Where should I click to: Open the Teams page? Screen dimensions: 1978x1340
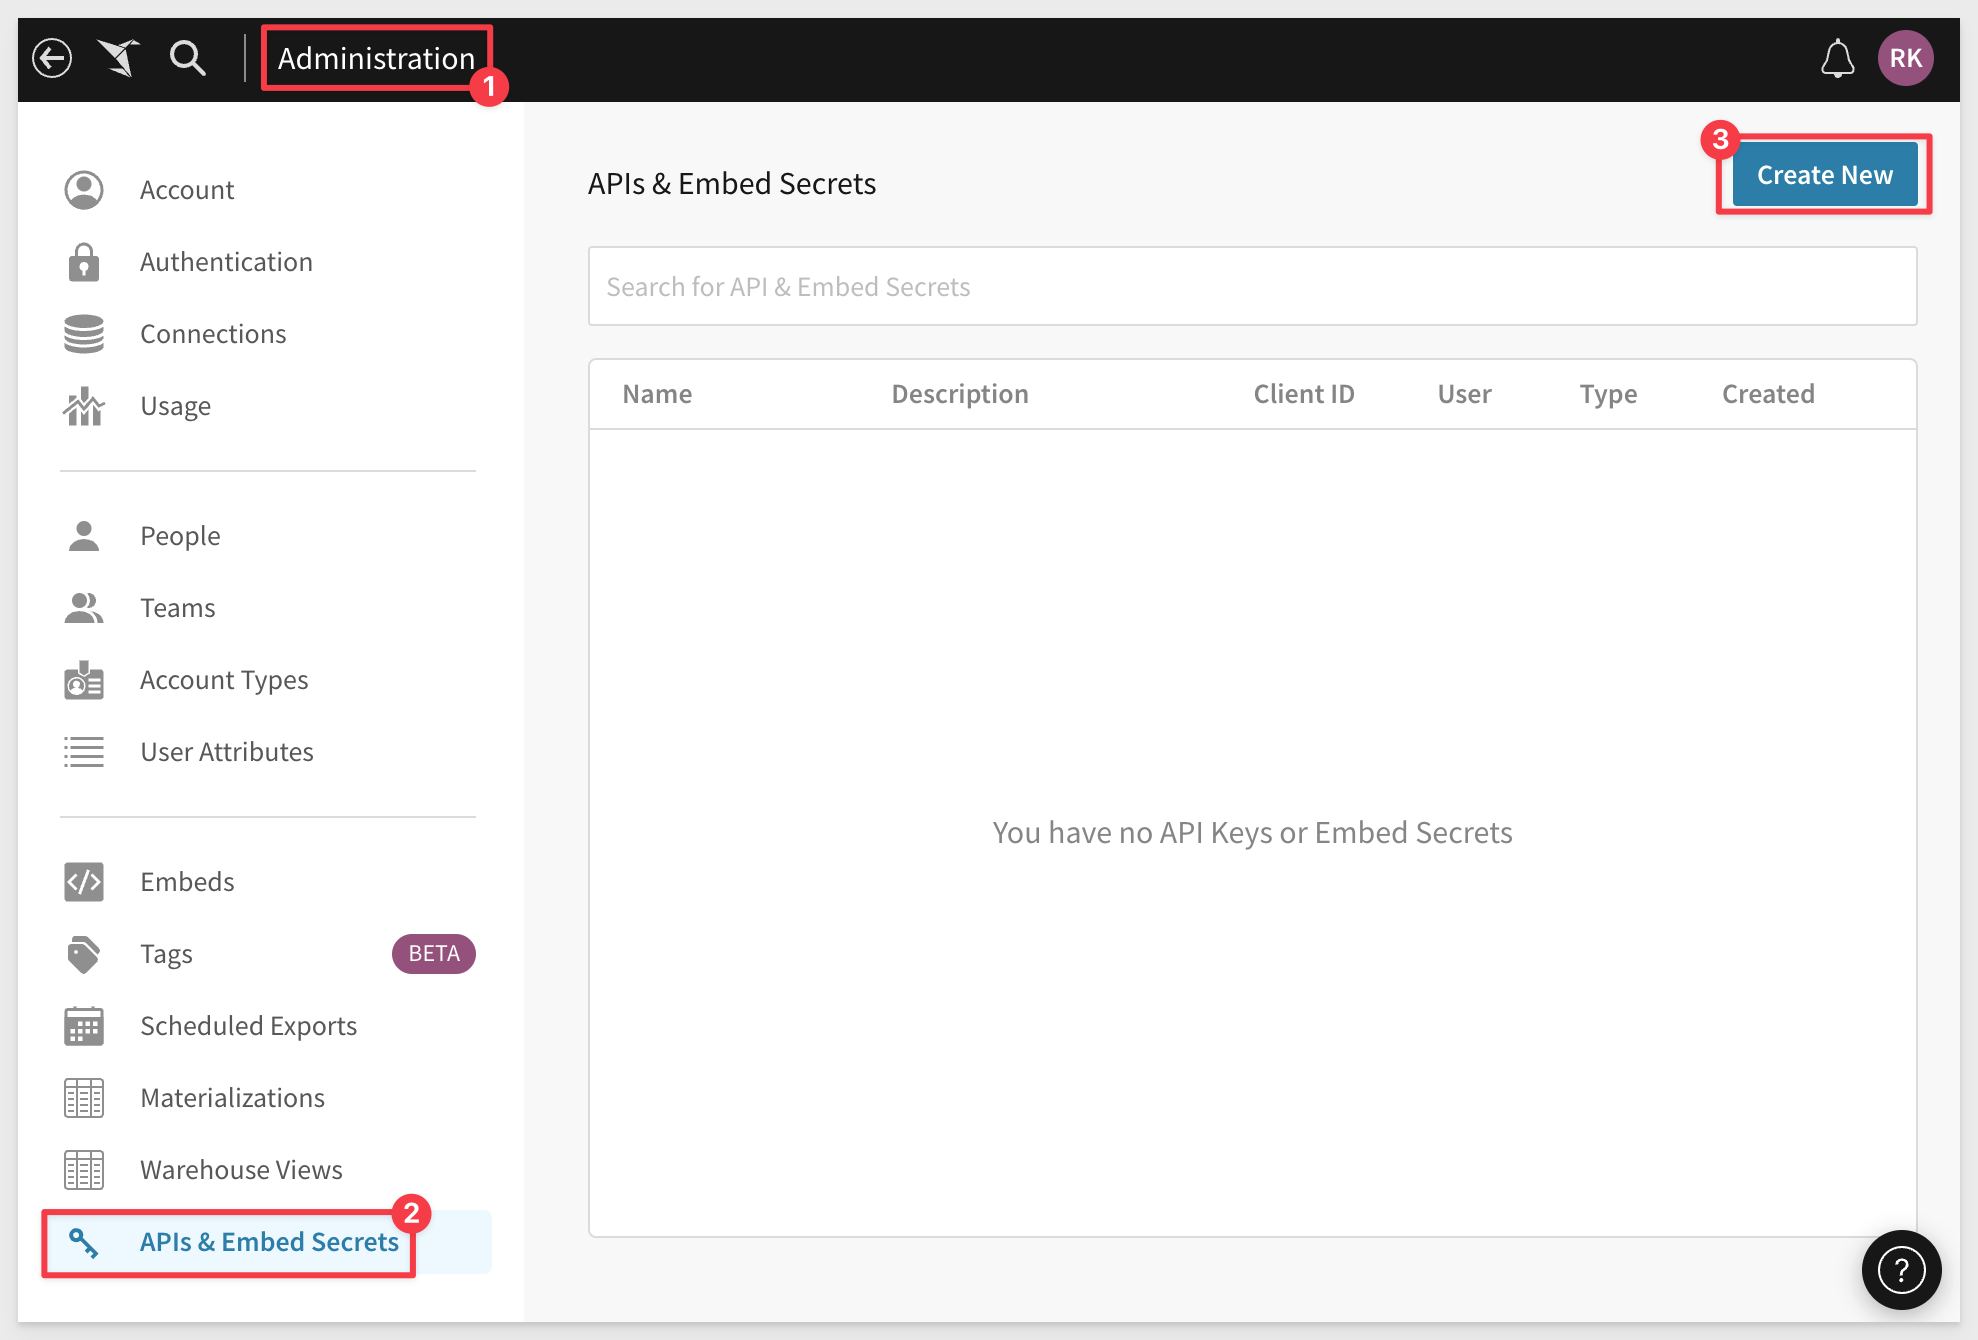click(178, 608)
